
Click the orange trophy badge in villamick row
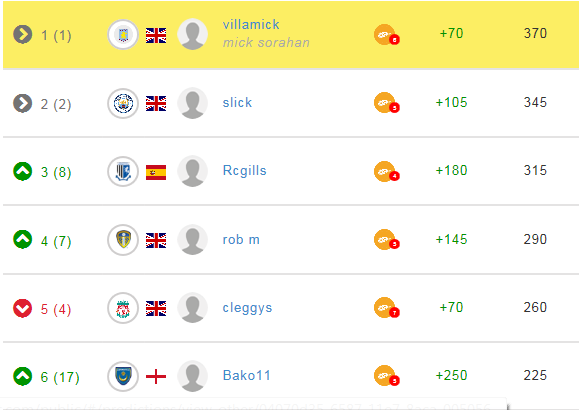(x=386, y=35)
